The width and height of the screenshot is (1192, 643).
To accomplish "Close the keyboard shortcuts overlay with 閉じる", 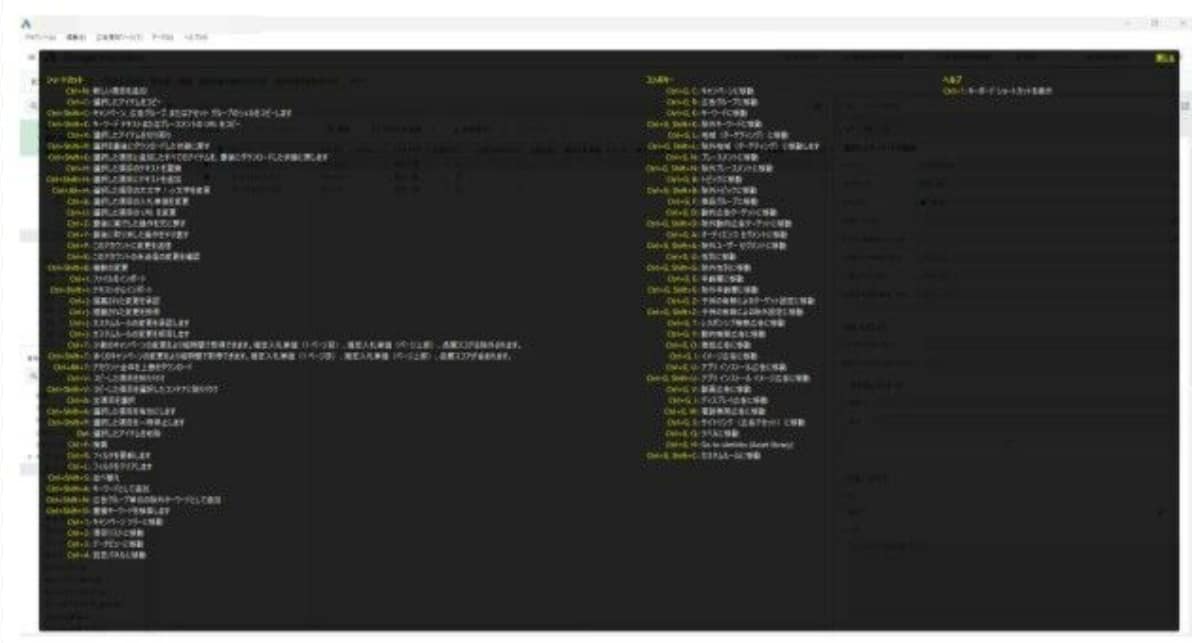I will click(x=1164, y=58).
